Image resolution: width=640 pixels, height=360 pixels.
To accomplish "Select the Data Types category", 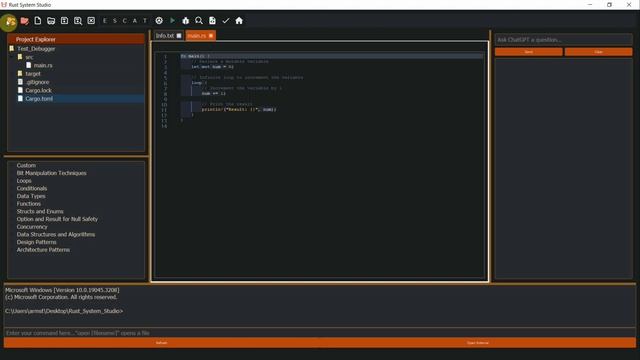I will click(31, 196).
